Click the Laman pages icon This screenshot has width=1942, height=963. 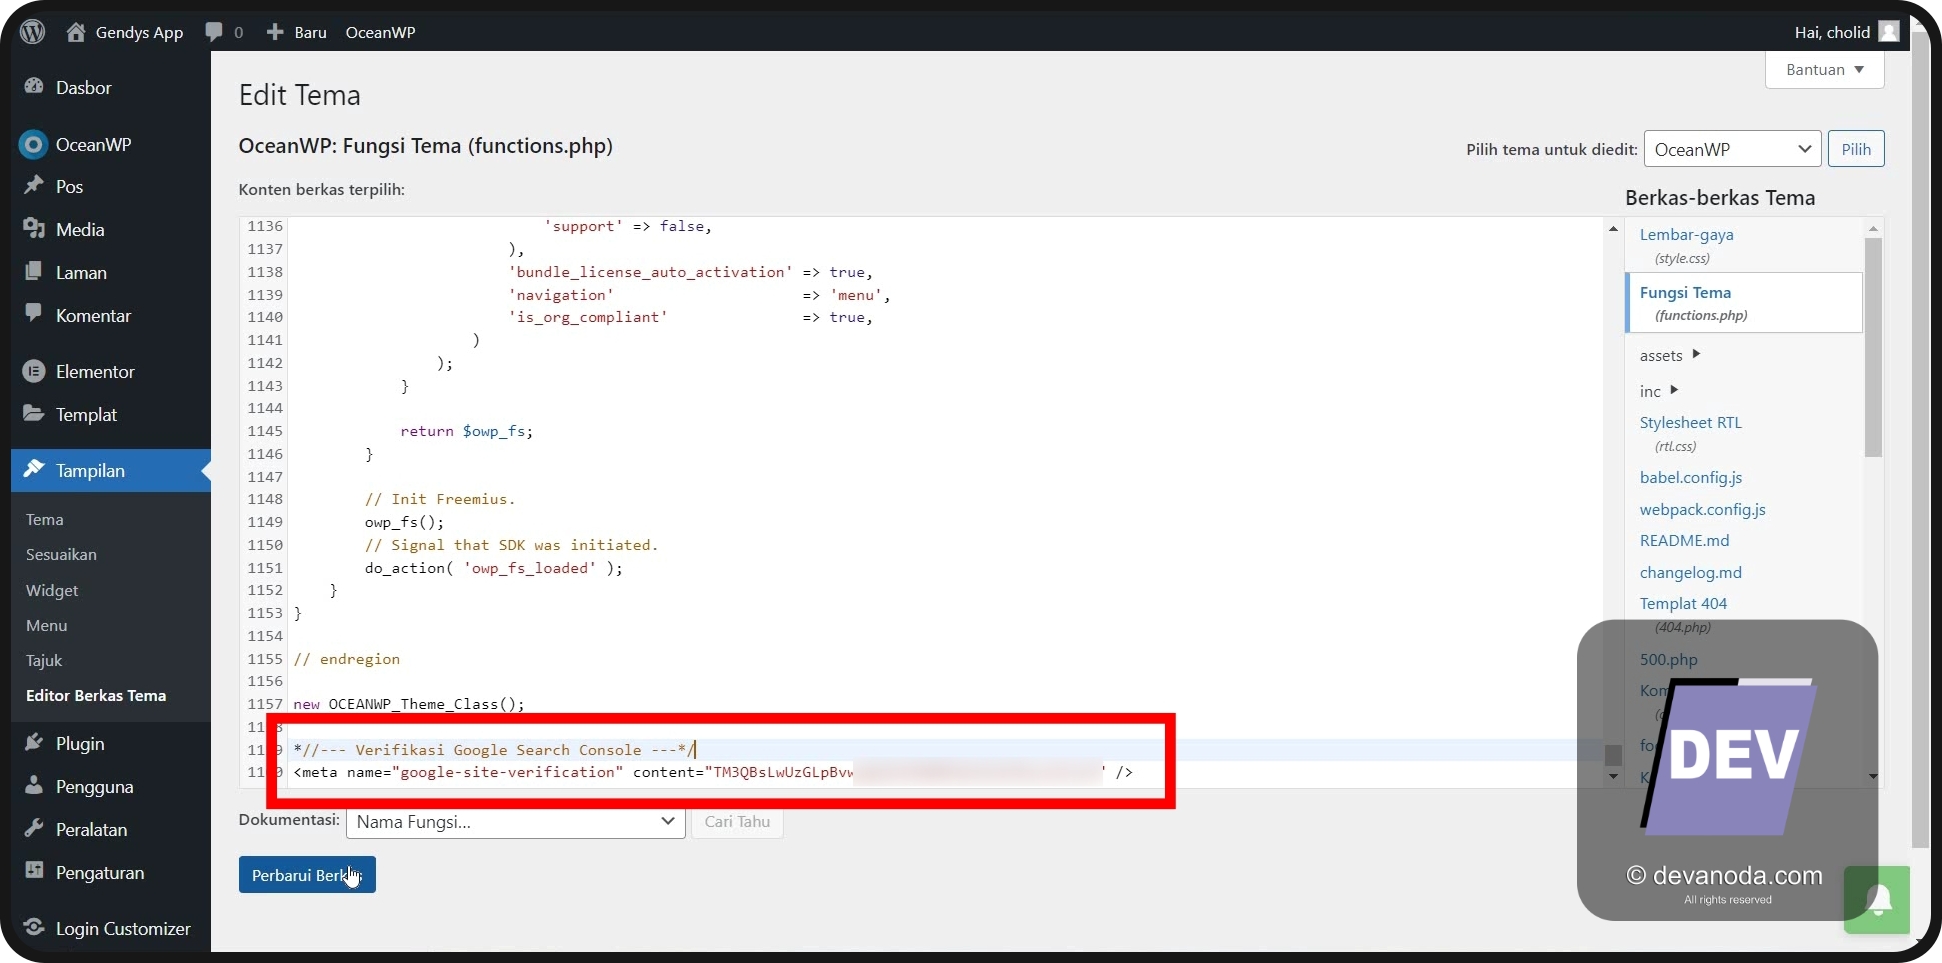pyautogui.click(x=34, y=272)
